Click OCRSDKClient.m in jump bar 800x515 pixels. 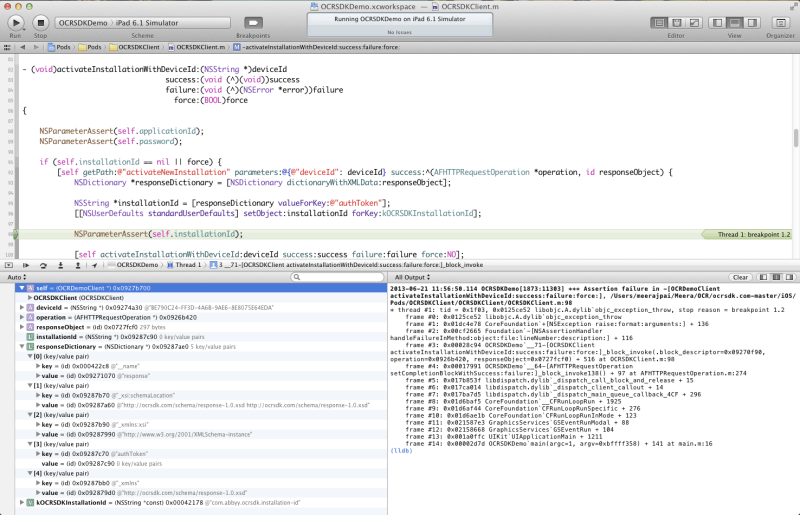click(x=196, y=47)
